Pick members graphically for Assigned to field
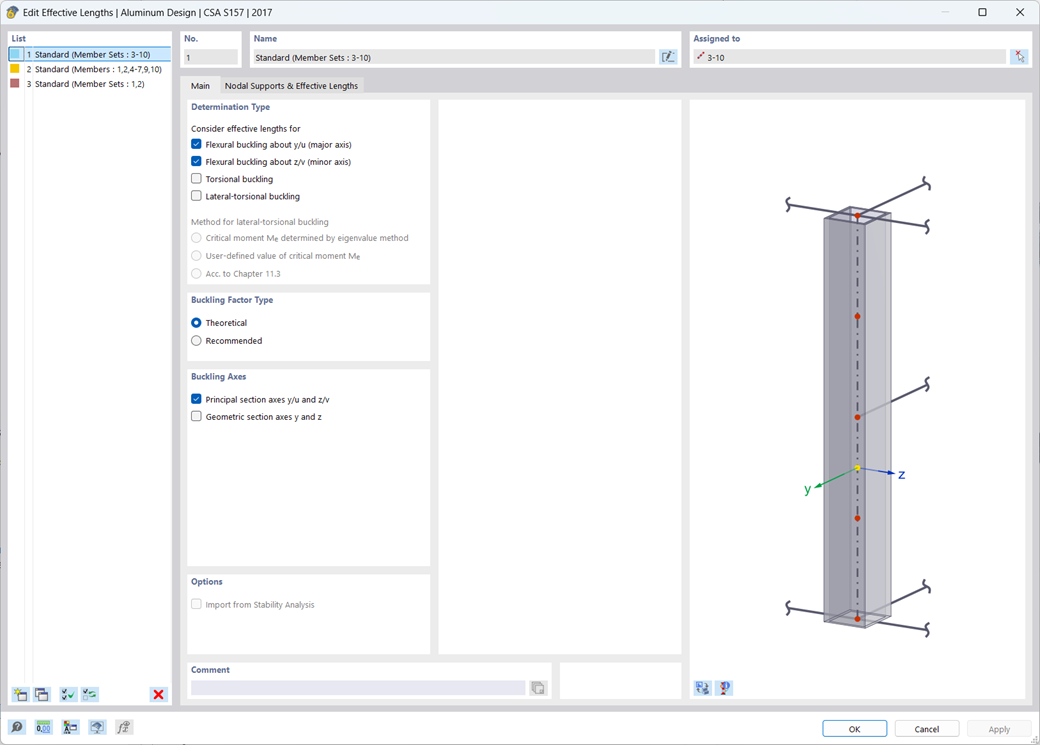 1018,56
